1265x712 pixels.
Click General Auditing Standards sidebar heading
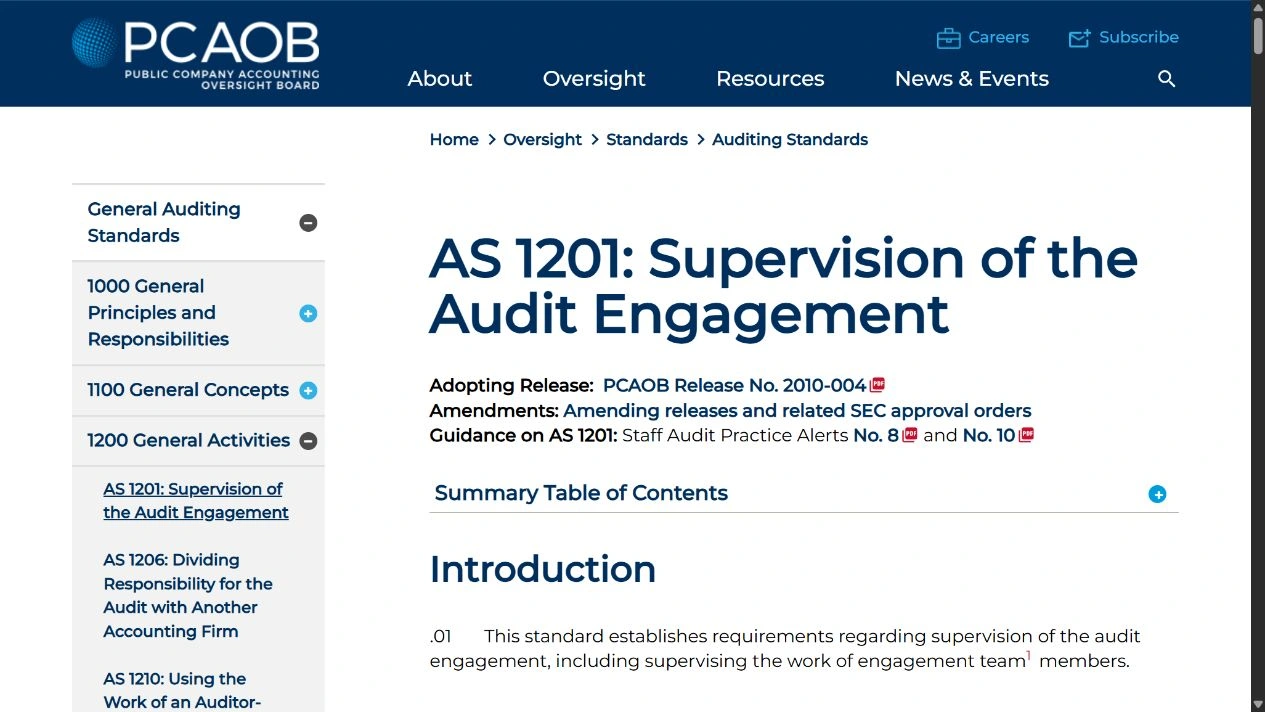tap(164, 222)
